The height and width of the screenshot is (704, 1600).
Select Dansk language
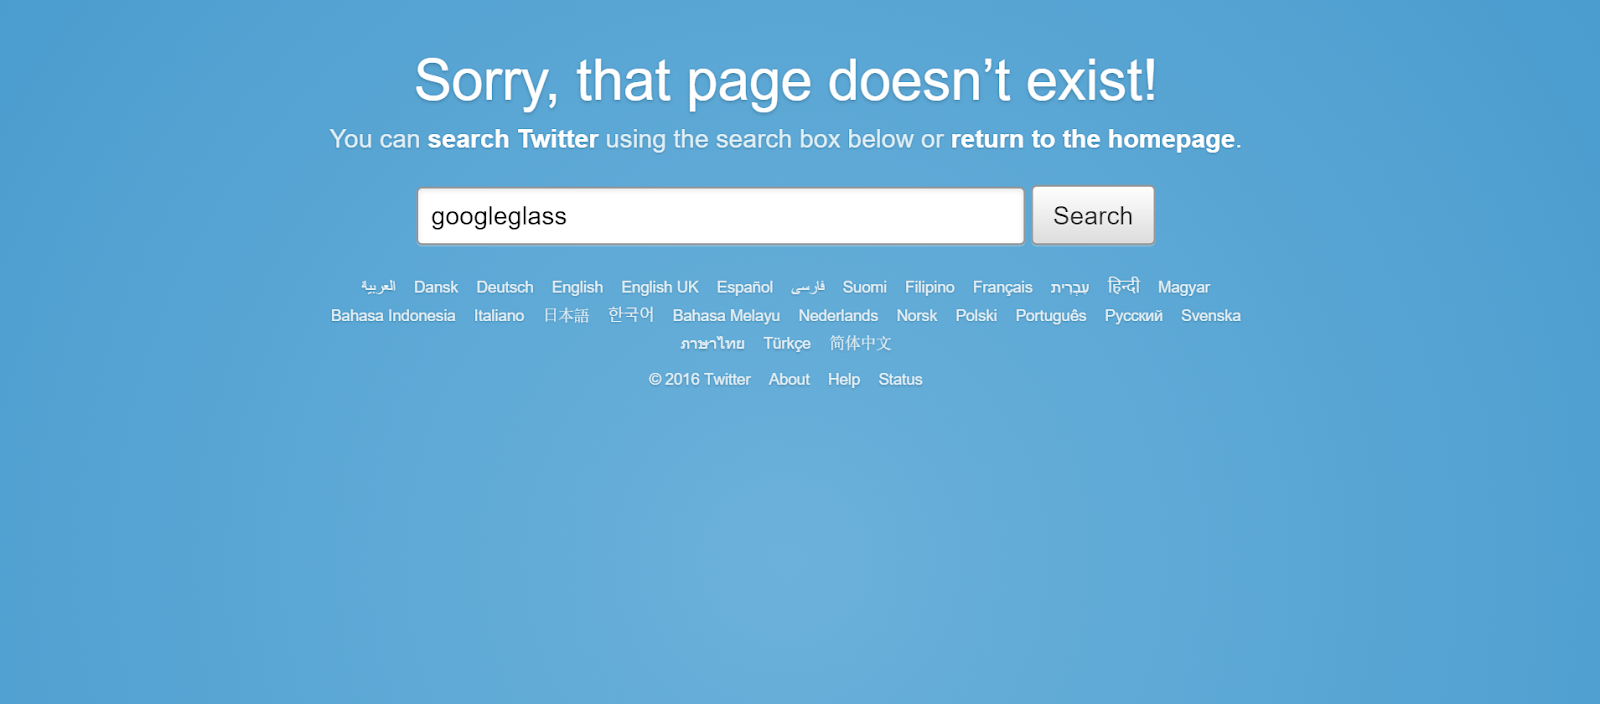tap(436, 287)
